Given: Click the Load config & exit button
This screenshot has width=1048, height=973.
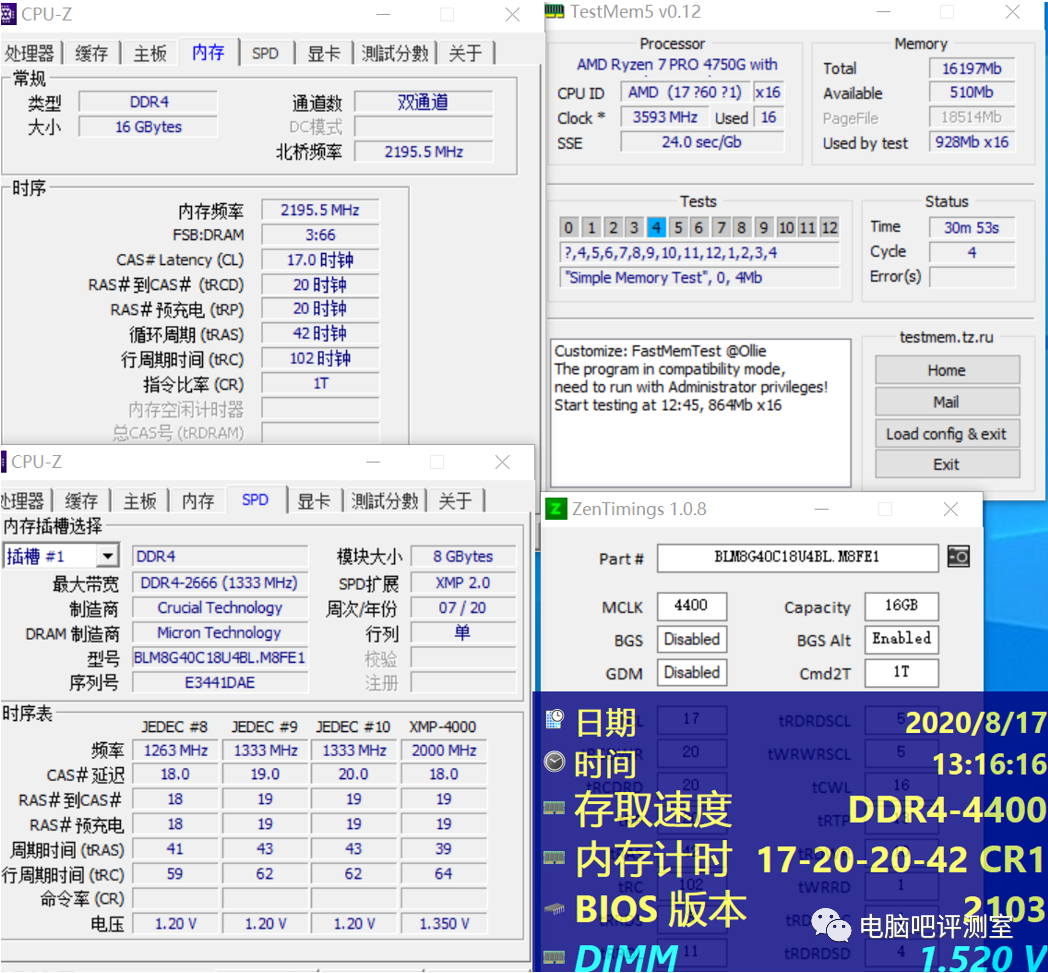Looking at the screenshot, I should click(x=946, y=433).
